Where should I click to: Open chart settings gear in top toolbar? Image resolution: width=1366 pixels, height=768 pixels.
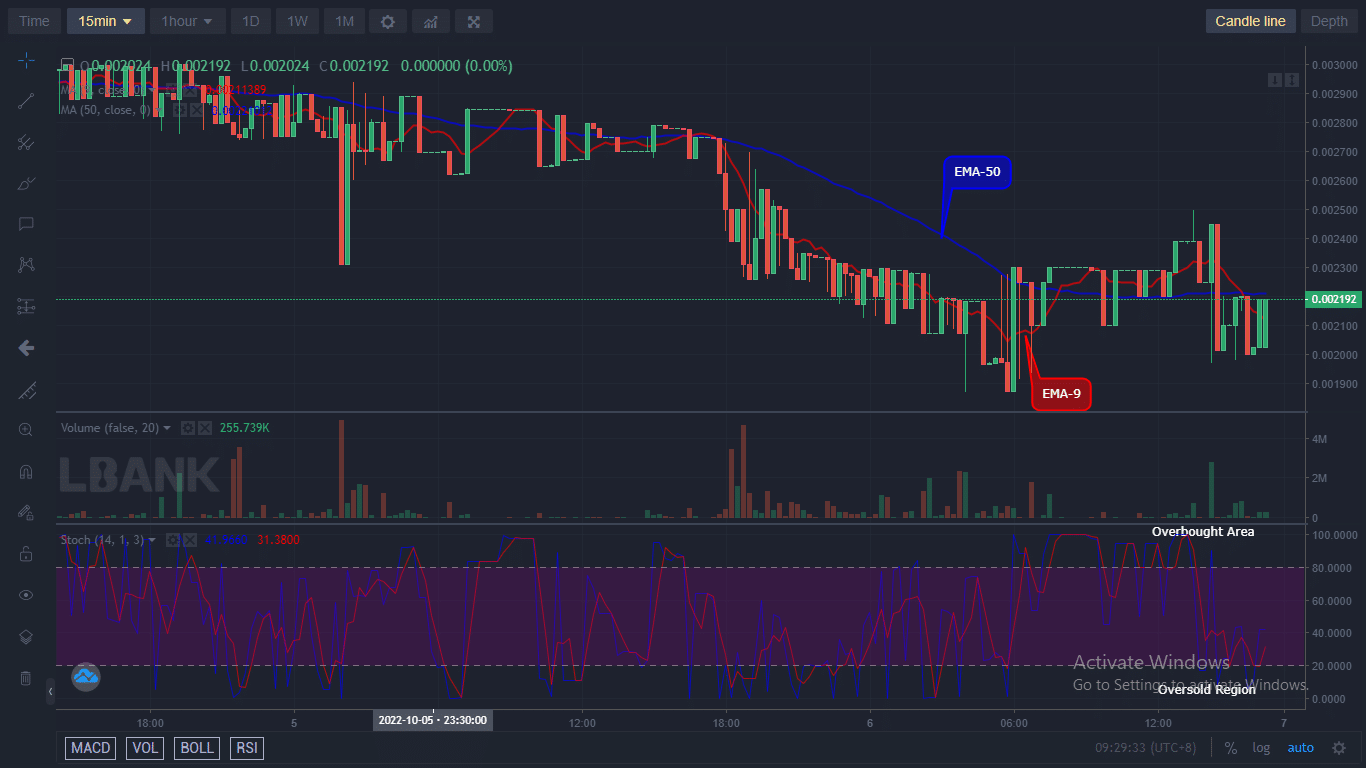(x=387, y=21)
